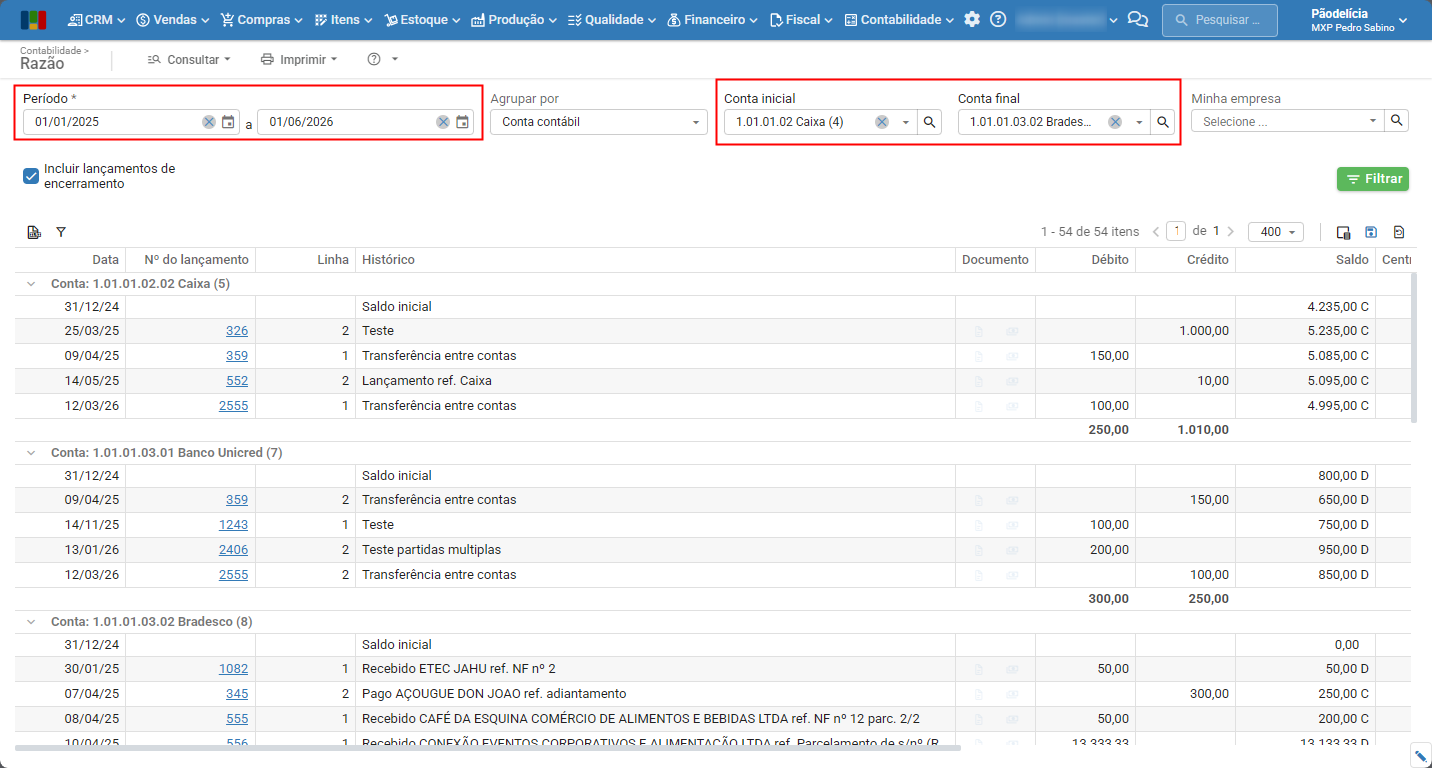Screen dimensions: 1432x768
Task: Open the Agrupar por dropdown
Action: point(599,122)
